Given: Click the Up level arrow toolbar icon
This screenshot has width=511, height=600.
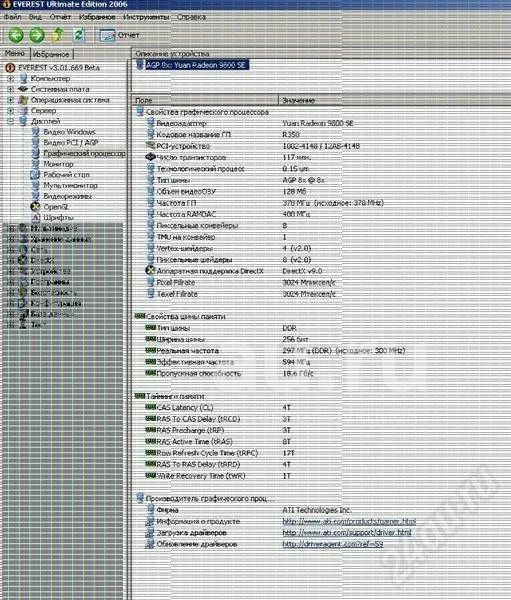Looking at the screenshot, I should click(58, 35).
